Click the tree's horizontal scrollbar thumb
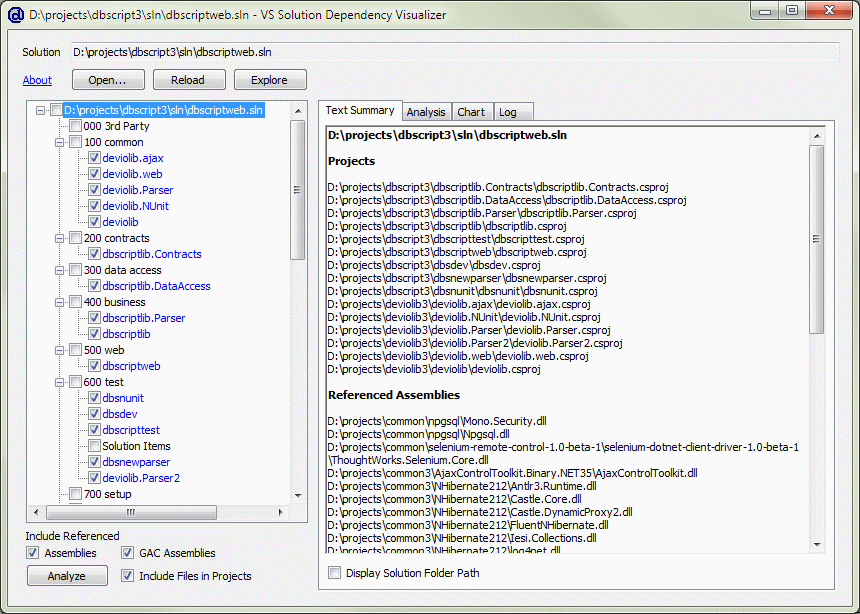 click(132, 512)
